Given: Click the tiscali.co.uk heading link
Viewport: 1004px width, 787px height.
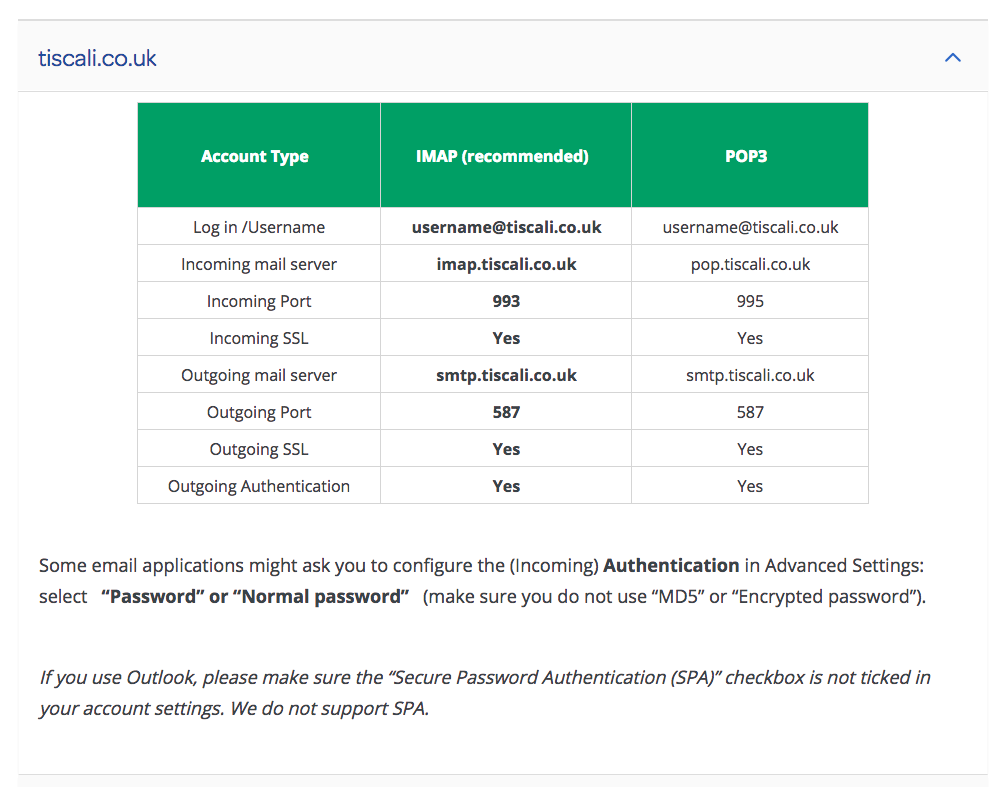Looking at the screenshot, I should tap(97, 58).
